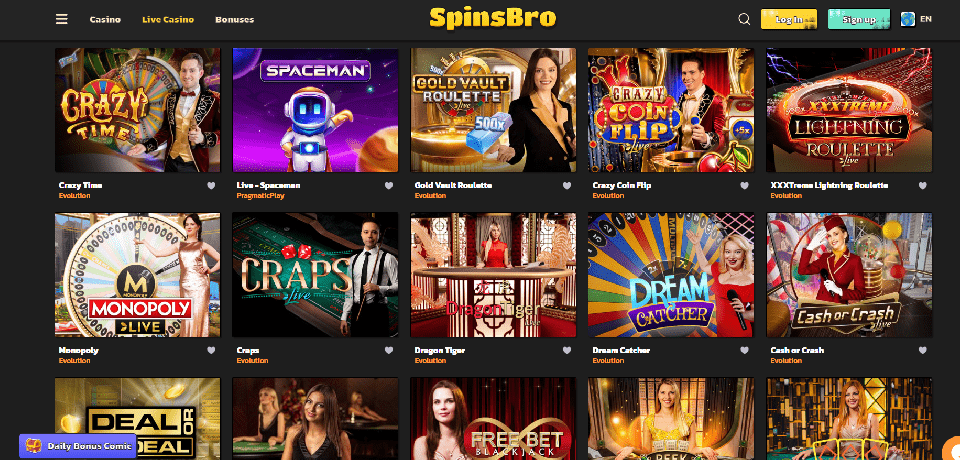The width and height of the screenshot is (960, 460).
Task: Open the Bonuses menu item
Action: click(x=234, y=20)
